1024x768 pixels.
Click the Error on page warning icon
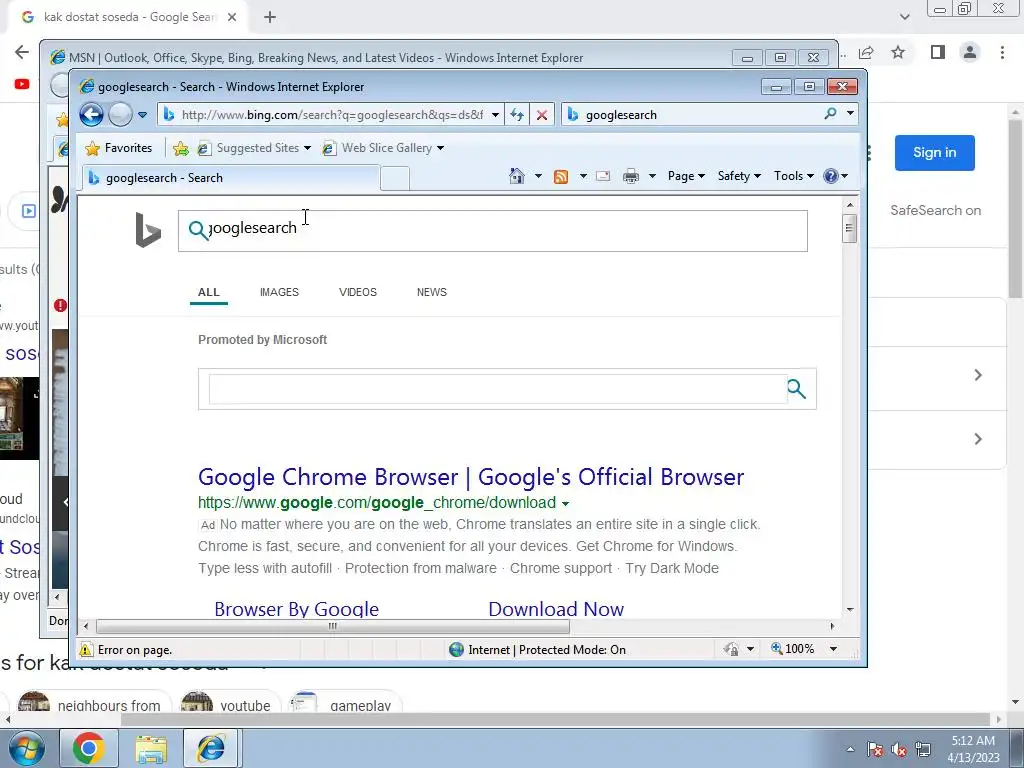click(x=86, y=649)
